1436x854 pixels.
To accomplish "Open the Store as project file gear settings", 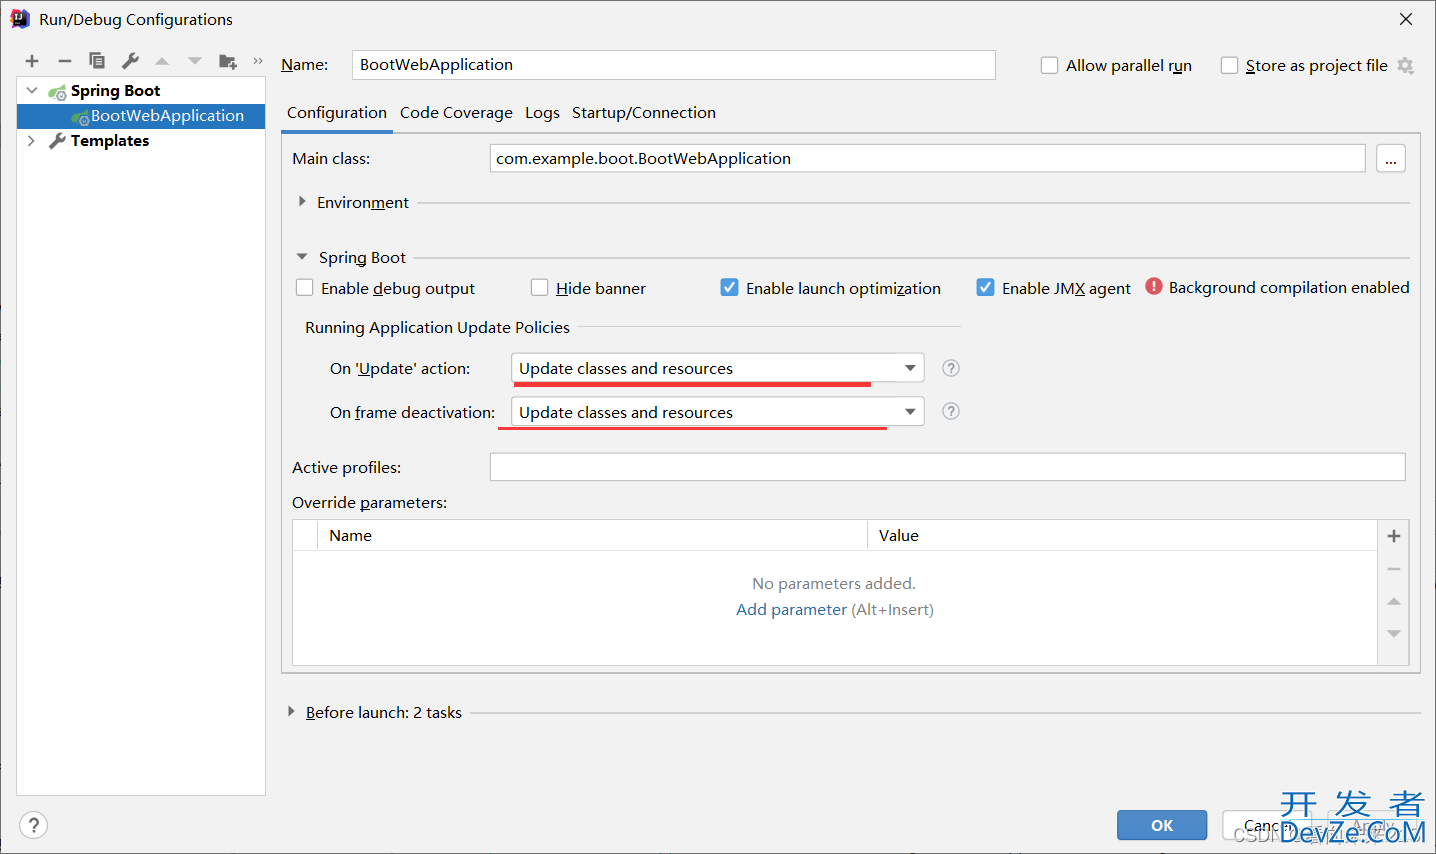I will [x=1405, y=65].
